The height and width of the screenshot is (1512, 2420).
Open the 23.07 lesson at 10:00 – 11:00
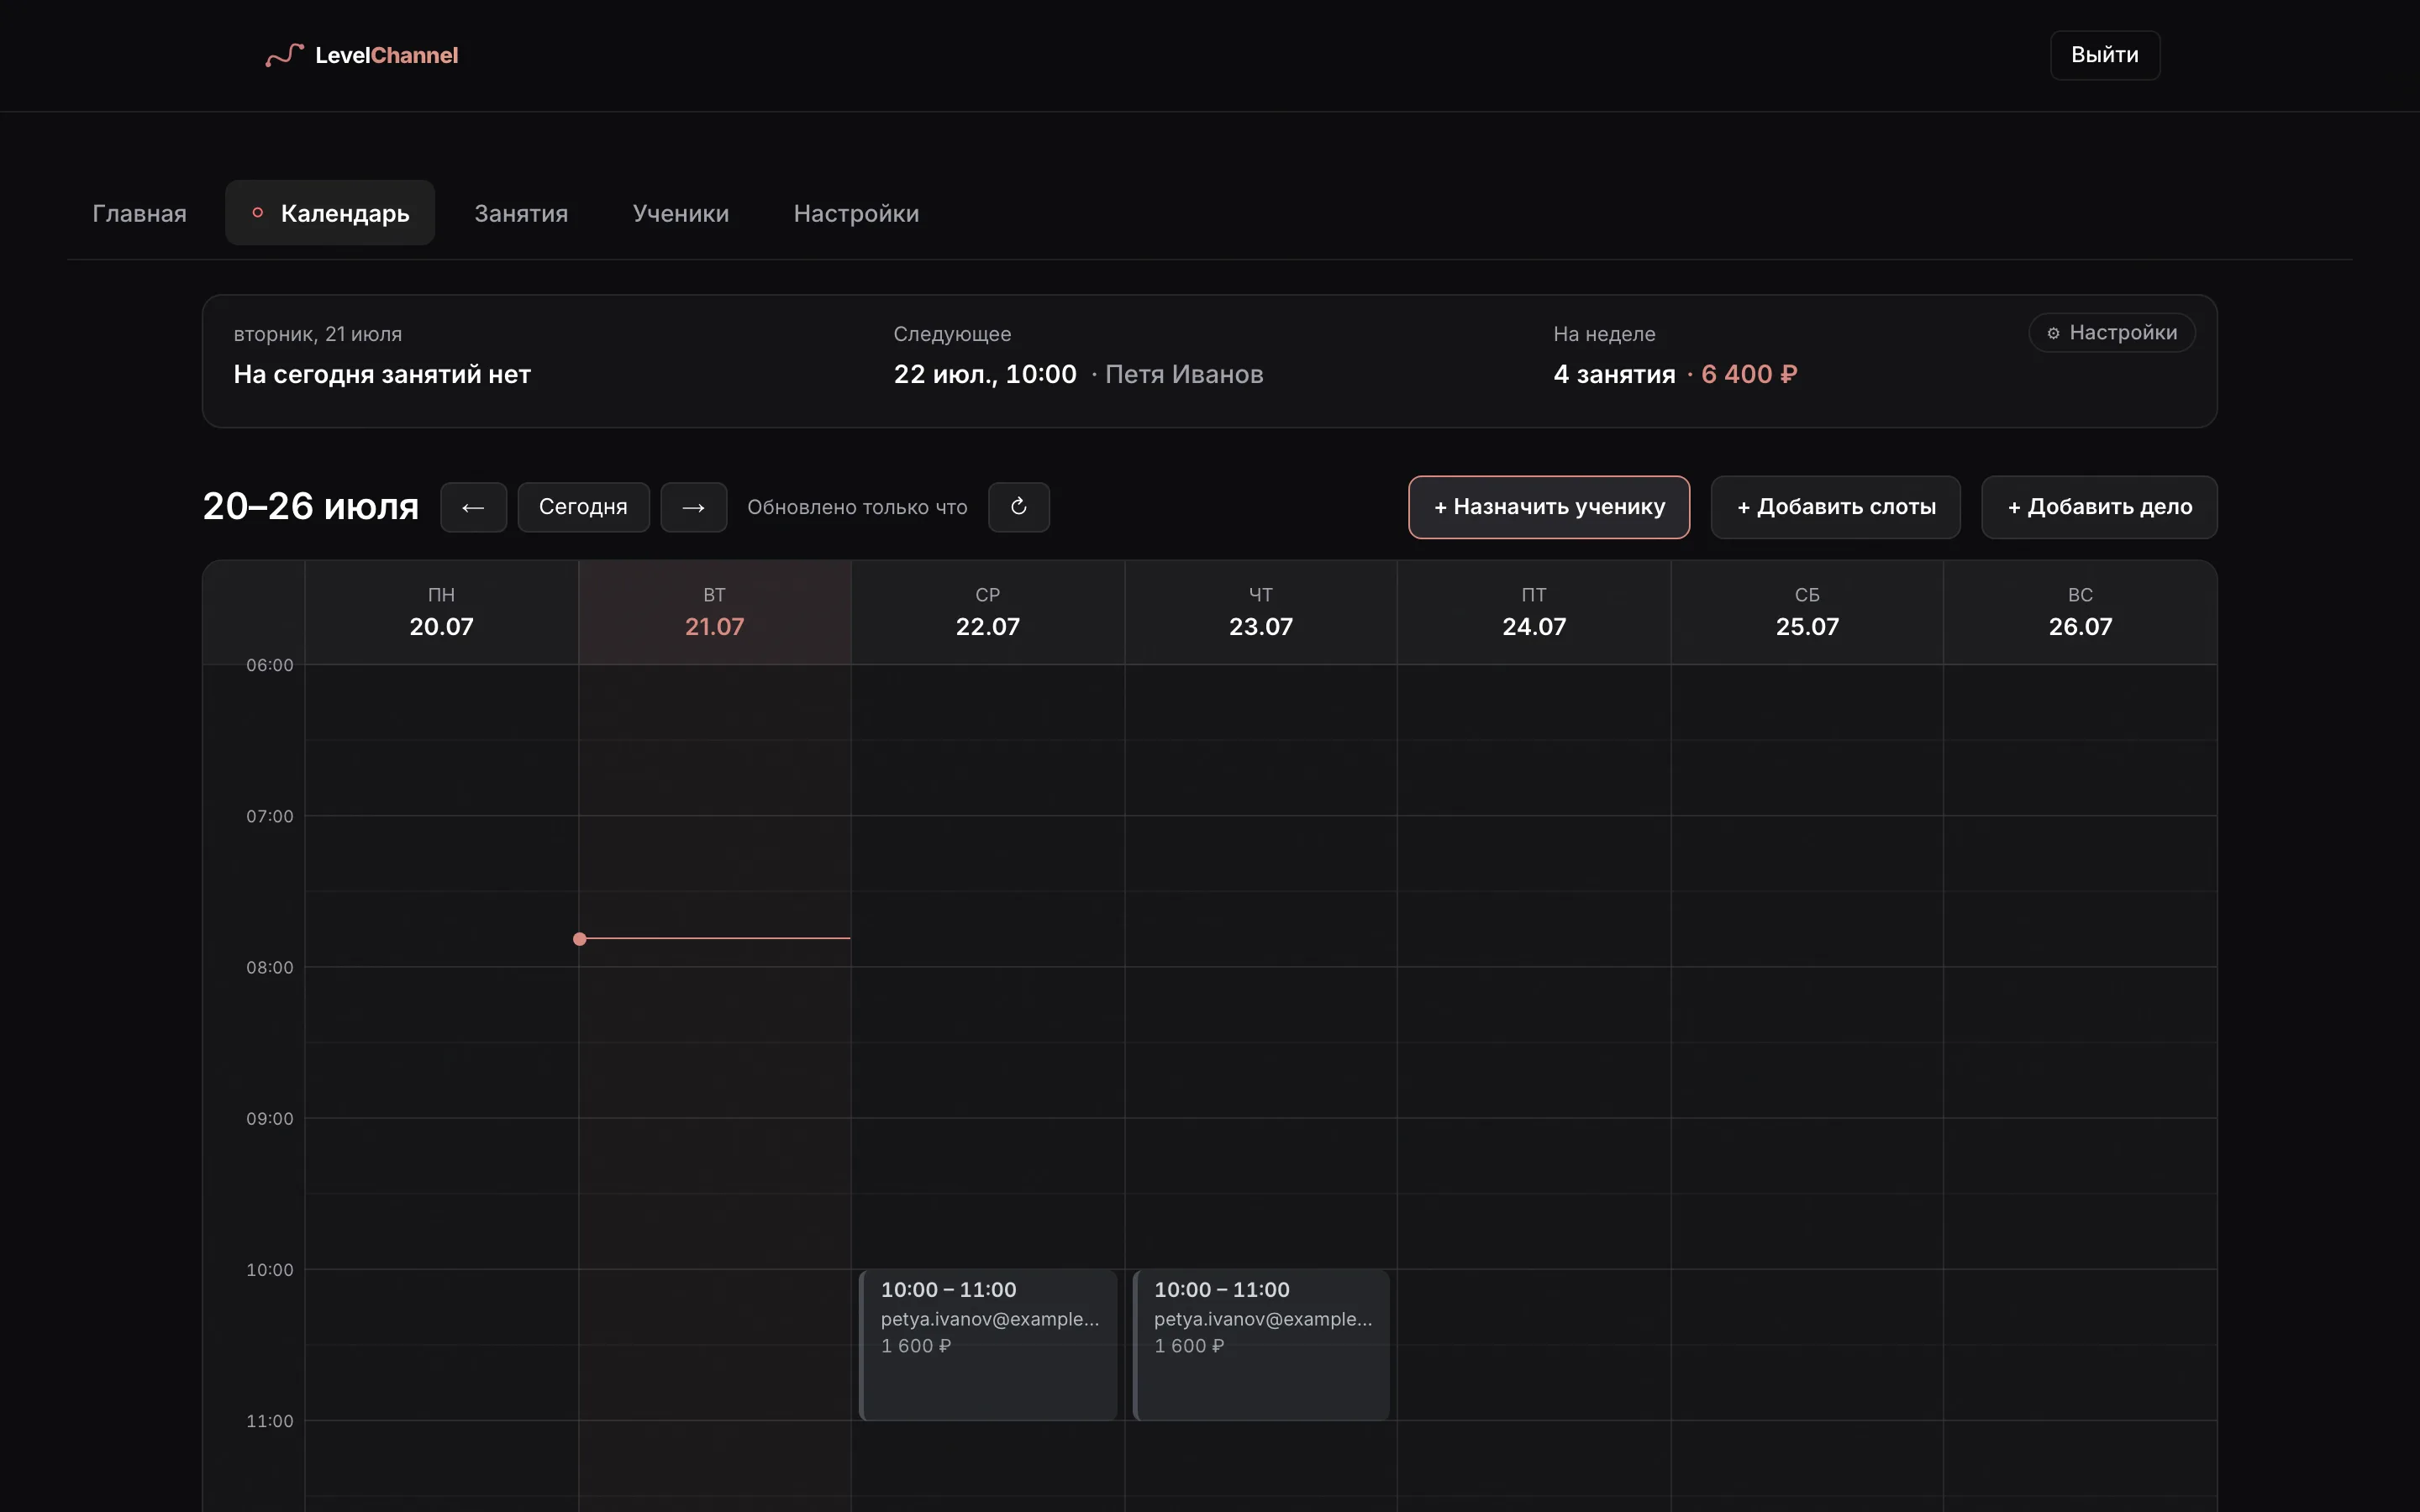coord(1261,1344)
